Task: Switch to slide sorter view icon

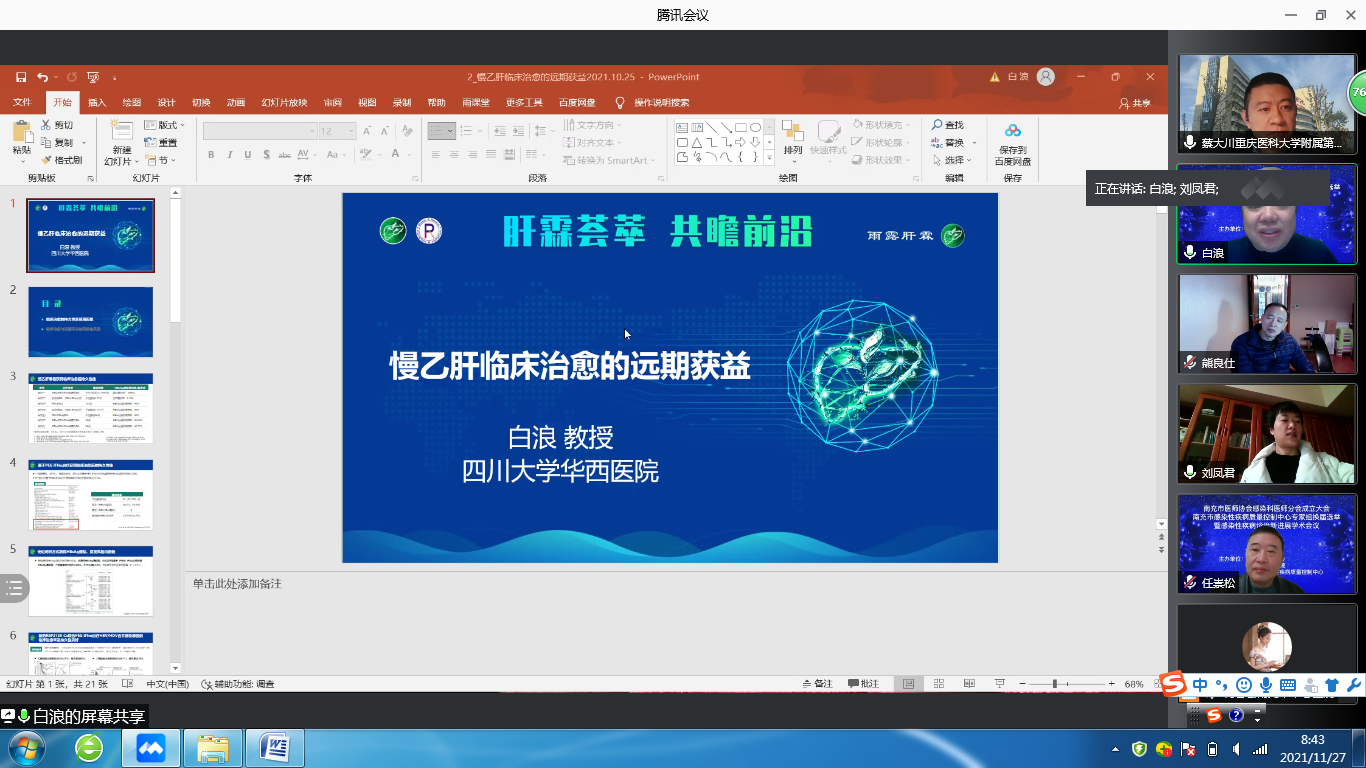Action: 939,684
